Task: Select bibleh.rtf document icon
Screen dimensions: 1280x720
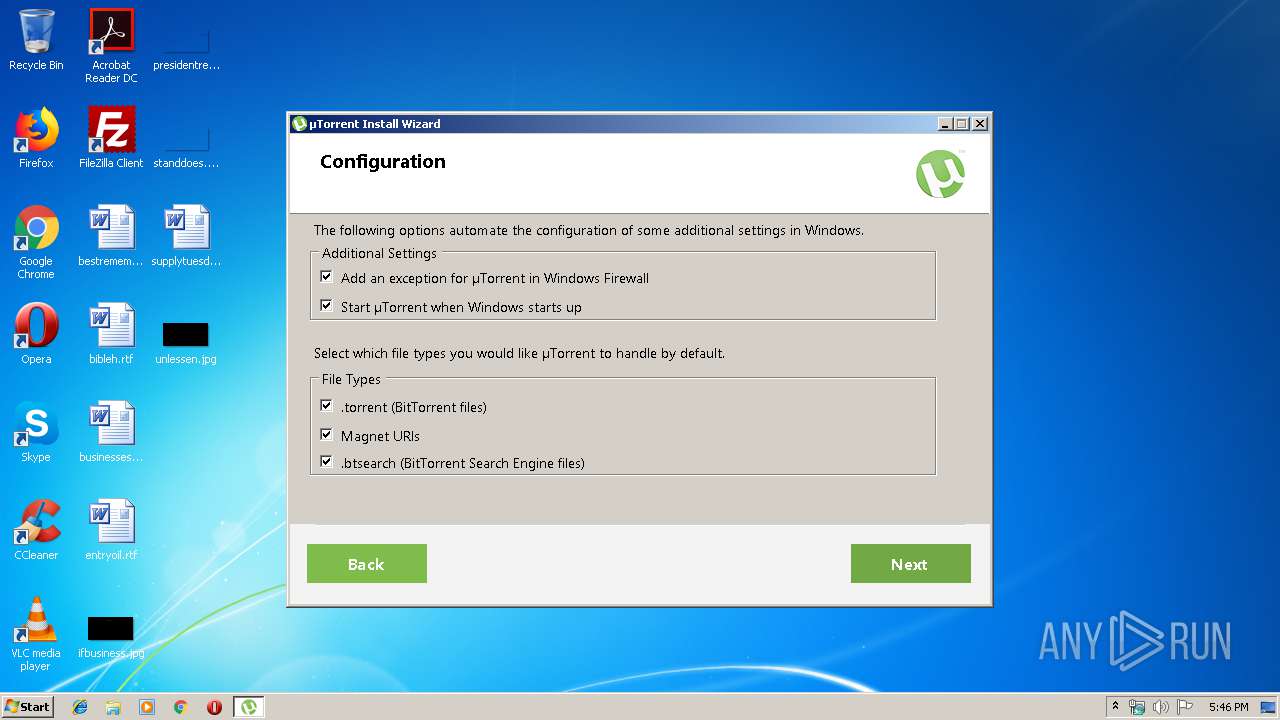Action: pos(111,334)
